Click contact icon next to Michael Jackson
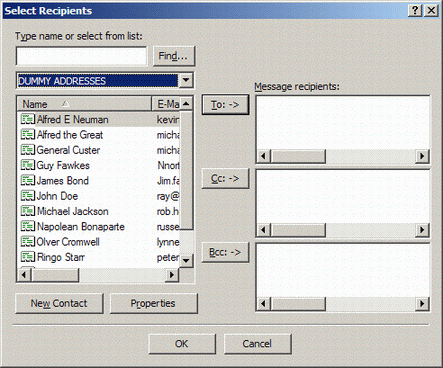This screenshot has height=368, width=443. tap(28, 211)
